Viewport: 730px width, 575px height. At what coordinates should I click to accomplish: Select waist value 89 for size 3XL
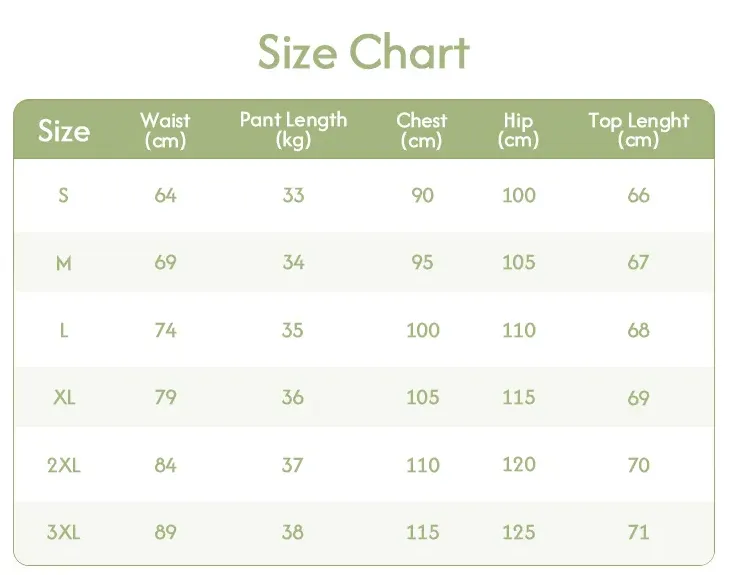tap(165, 532)
